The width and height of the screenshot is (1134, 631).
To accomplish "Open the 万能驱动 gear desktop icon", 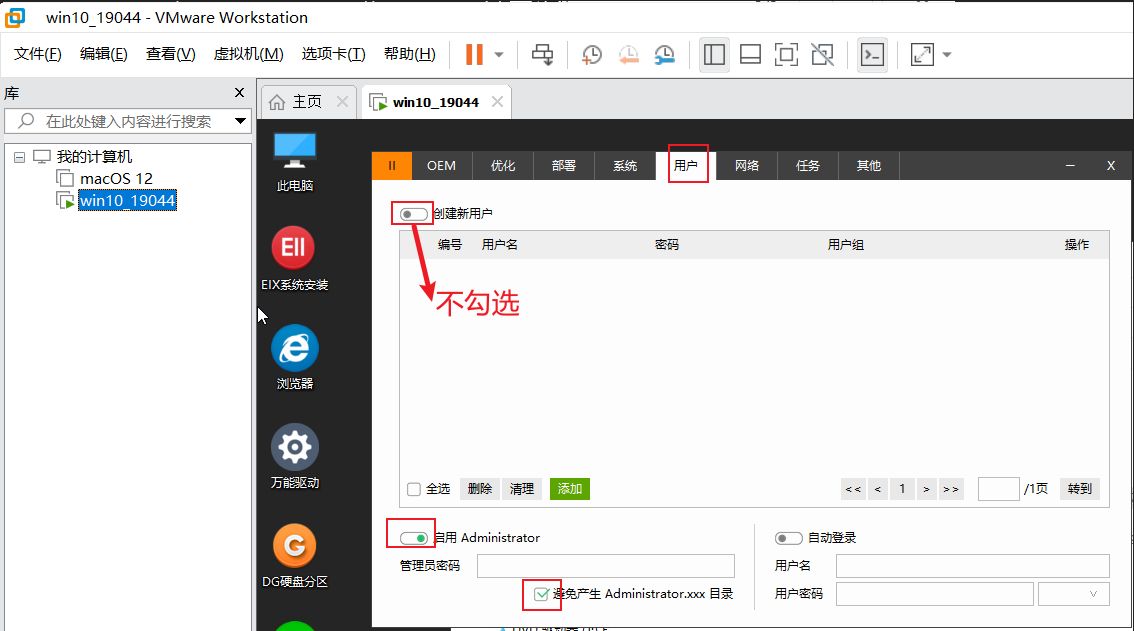I will coord(294,447).
